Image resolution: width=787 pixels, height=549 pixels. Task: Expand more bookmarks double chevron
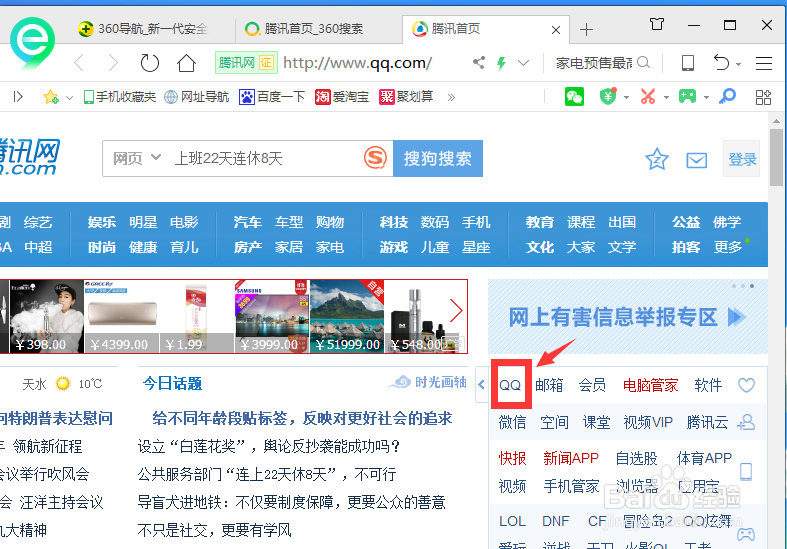pos(451,97)
